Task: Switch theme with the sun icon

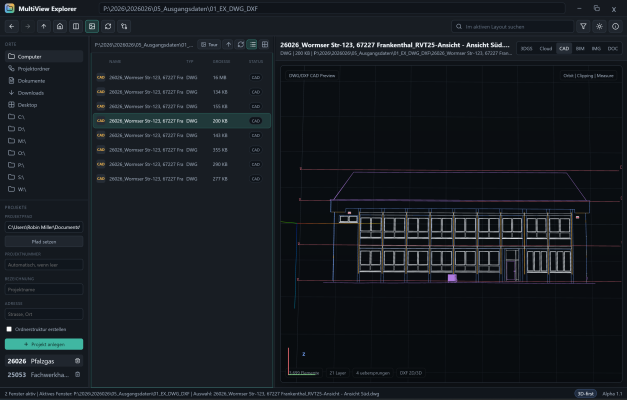Action: 599,26
